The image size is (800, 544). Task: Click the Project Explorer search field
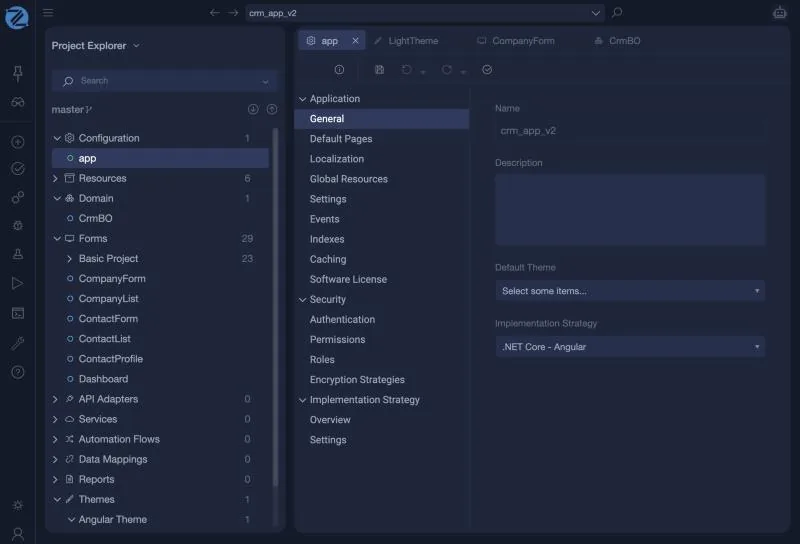[x=164, y=81]
